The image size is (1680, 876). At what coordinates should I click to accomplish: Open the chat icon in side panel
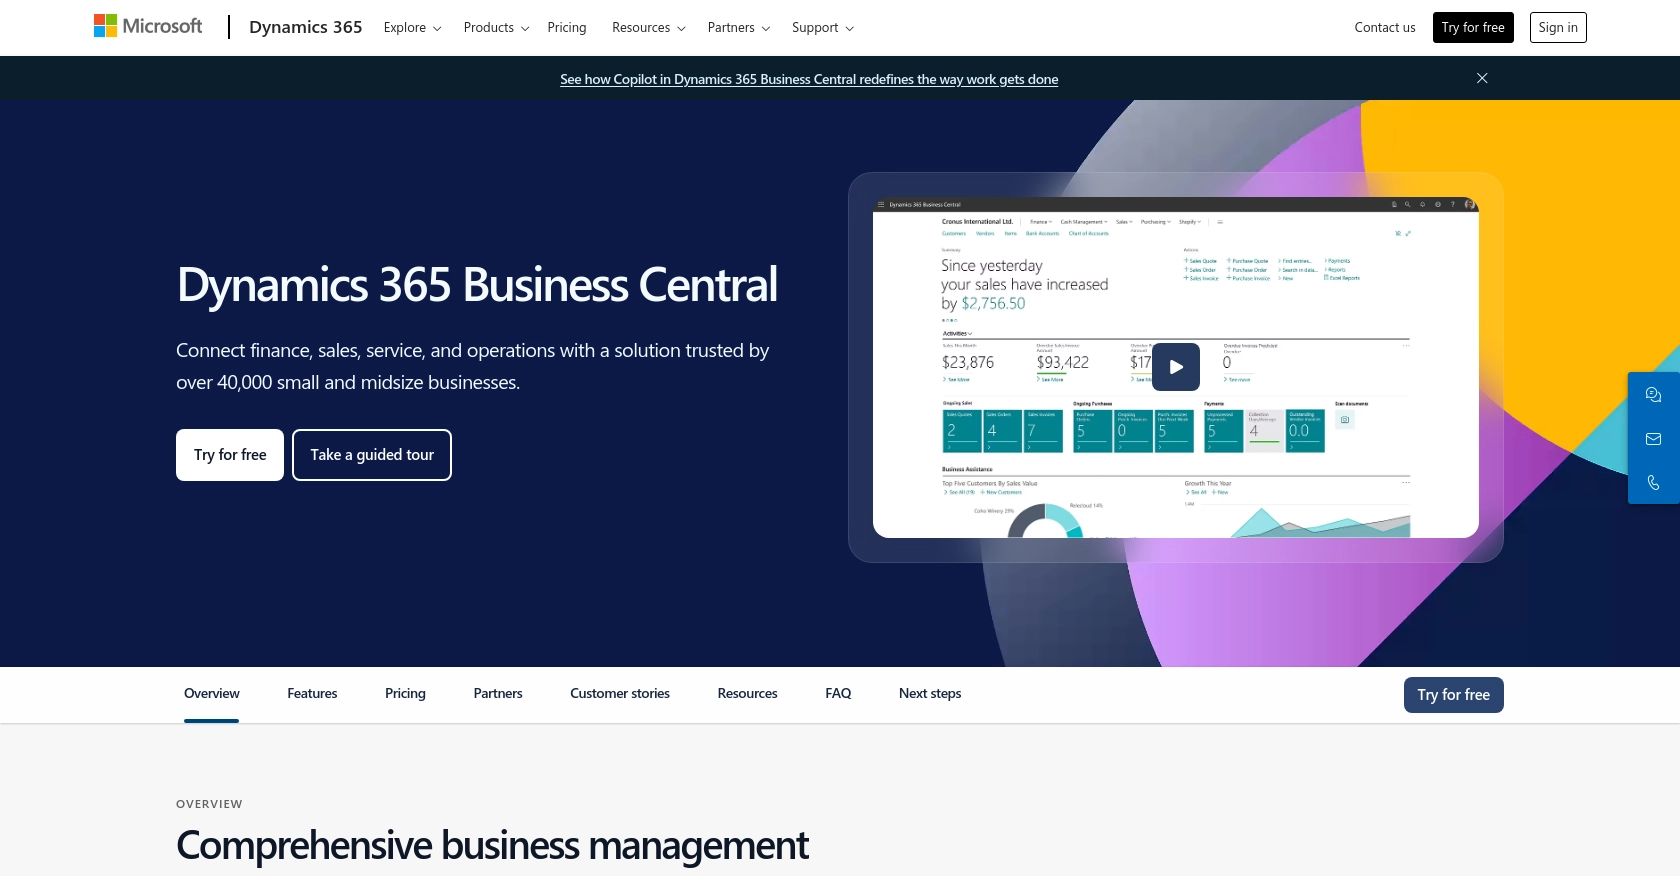[1653, 395]
